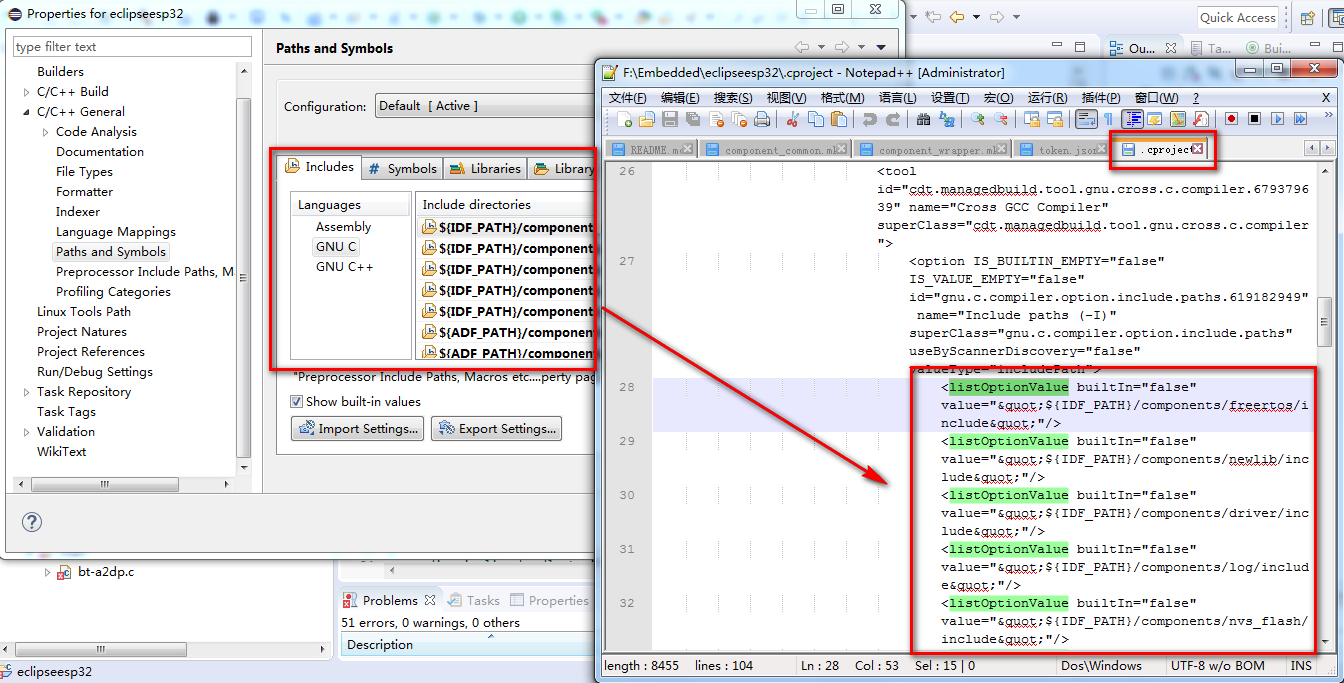The width and height of the screenshot is (1344, 683).
Task: Click the Replace icon in Notepad++ toolbar
Action: (x=947, y=119)
